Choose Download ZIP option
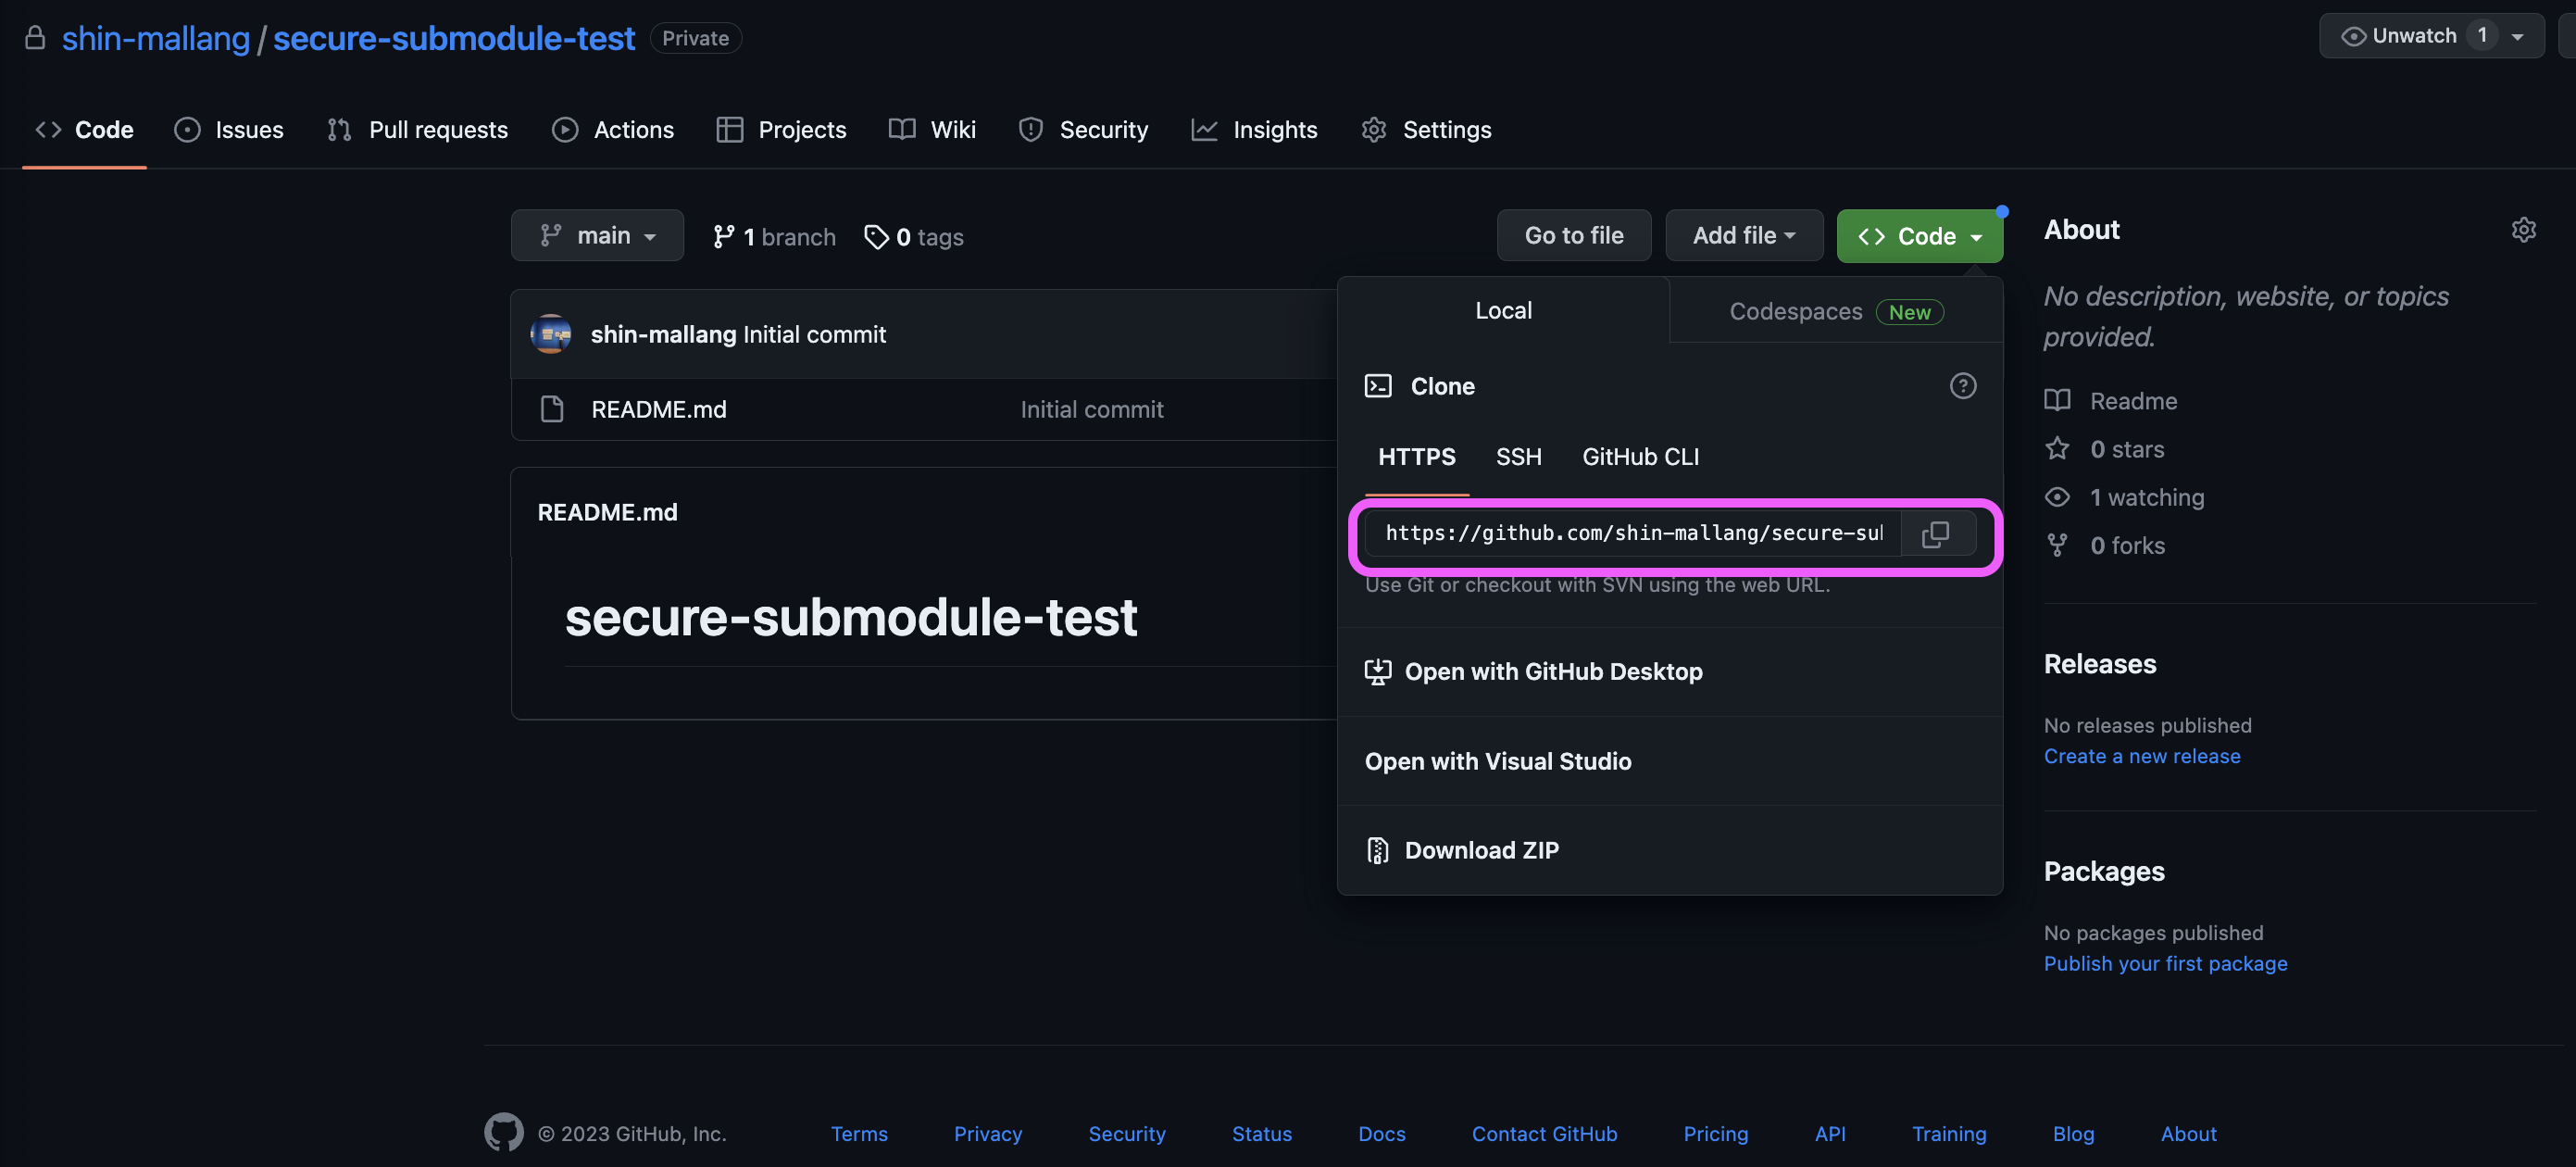This screenshot has height=1167, width=2576. [1481, 850]
